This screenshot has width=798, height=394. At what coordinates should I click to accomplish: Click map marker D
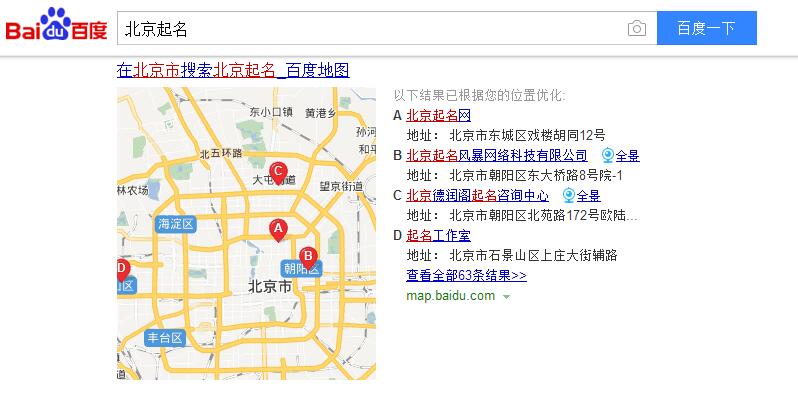click(x=122, y=270)
